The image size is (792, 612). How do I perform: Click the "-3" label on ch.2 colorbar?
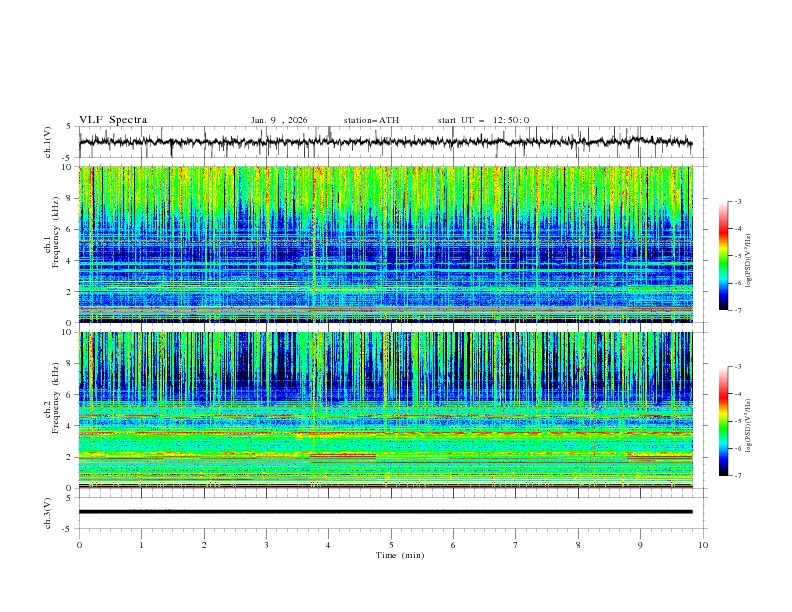738,367
